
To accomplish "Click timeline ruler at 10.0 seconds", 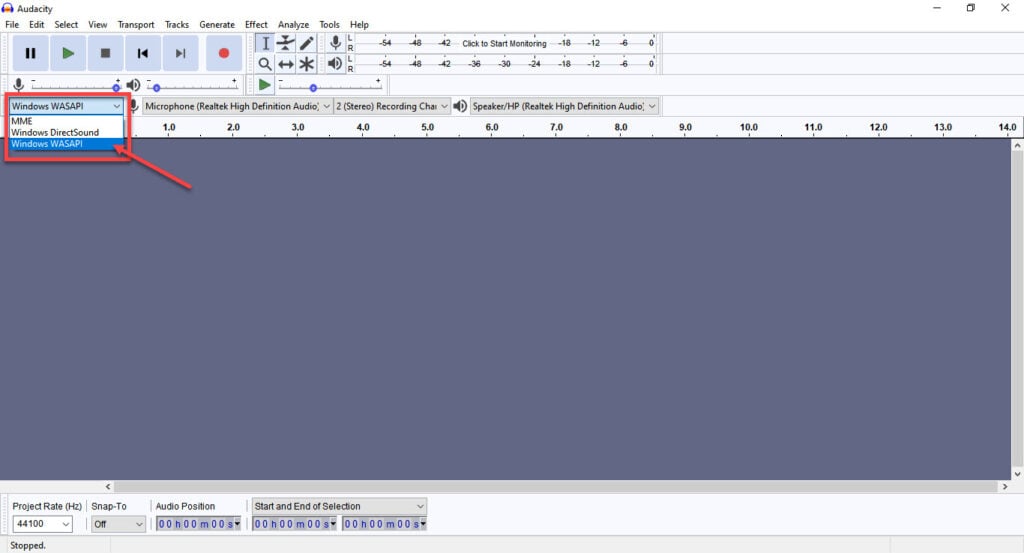I will point(749,127).
